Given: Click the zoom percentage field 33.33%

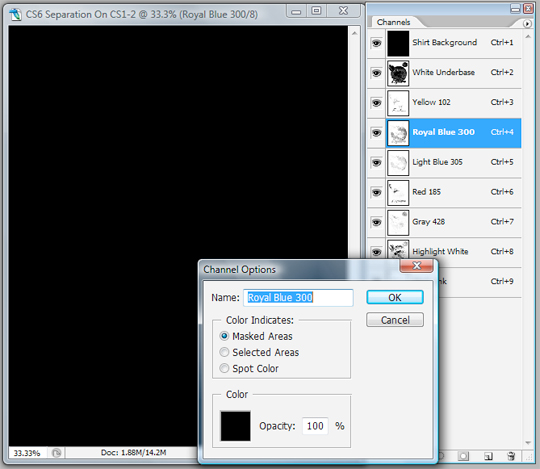Looking at the screenshot, I should [x=27, y=453].
